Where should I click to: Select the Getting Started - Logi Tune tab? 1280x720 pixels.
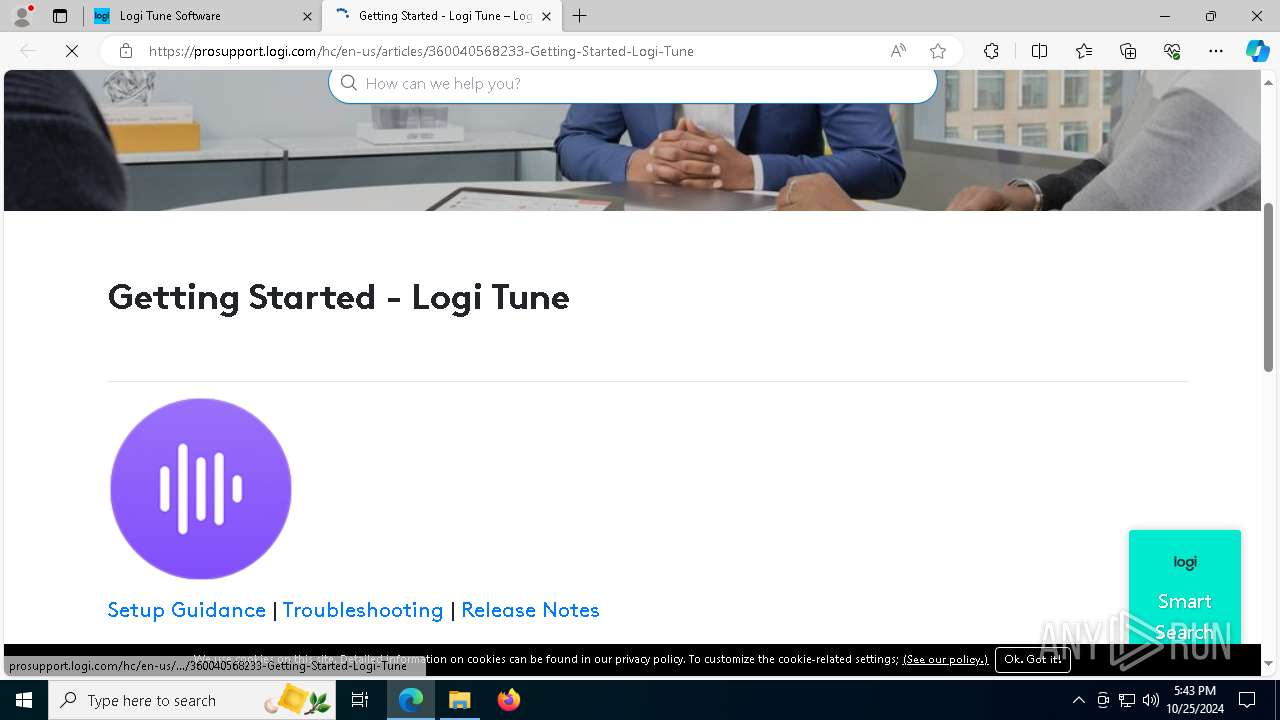click(442, 16)
